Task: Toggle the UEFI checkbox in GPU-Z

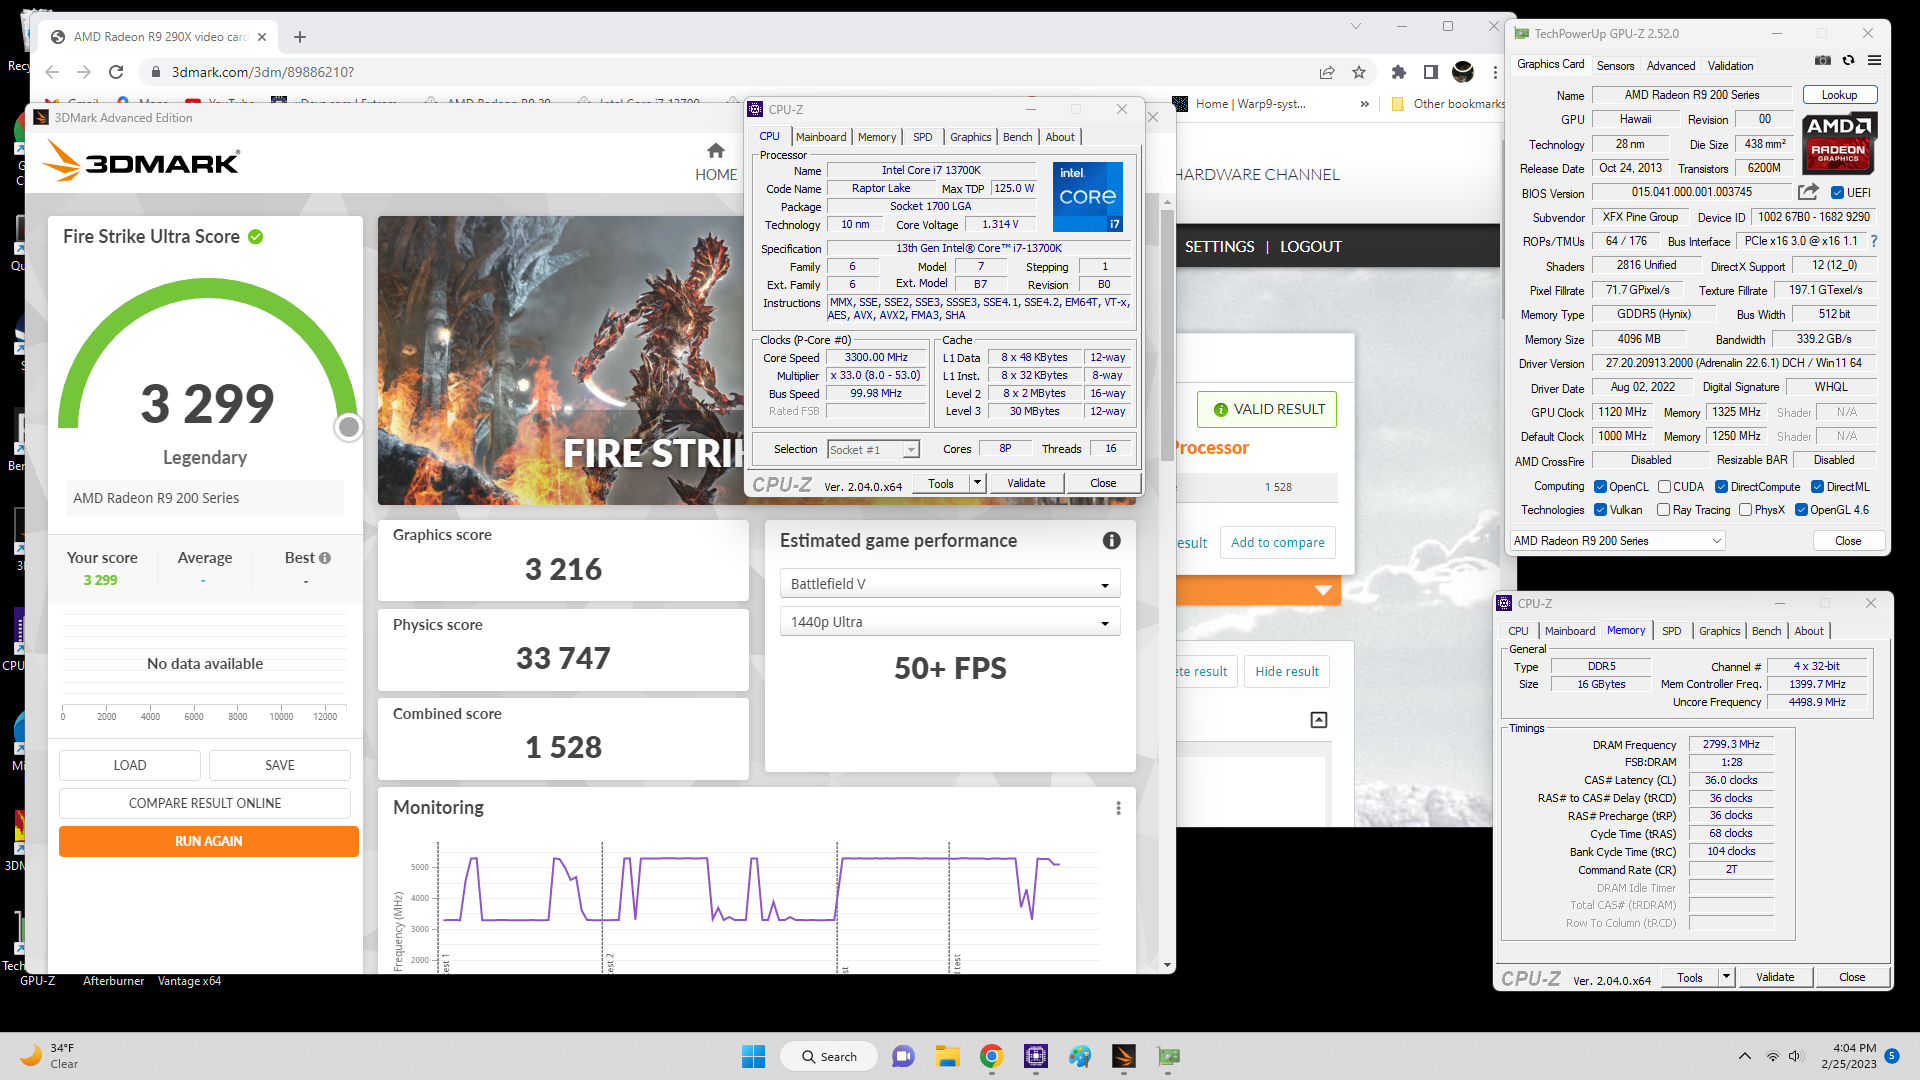Action: coord(1837,192)
